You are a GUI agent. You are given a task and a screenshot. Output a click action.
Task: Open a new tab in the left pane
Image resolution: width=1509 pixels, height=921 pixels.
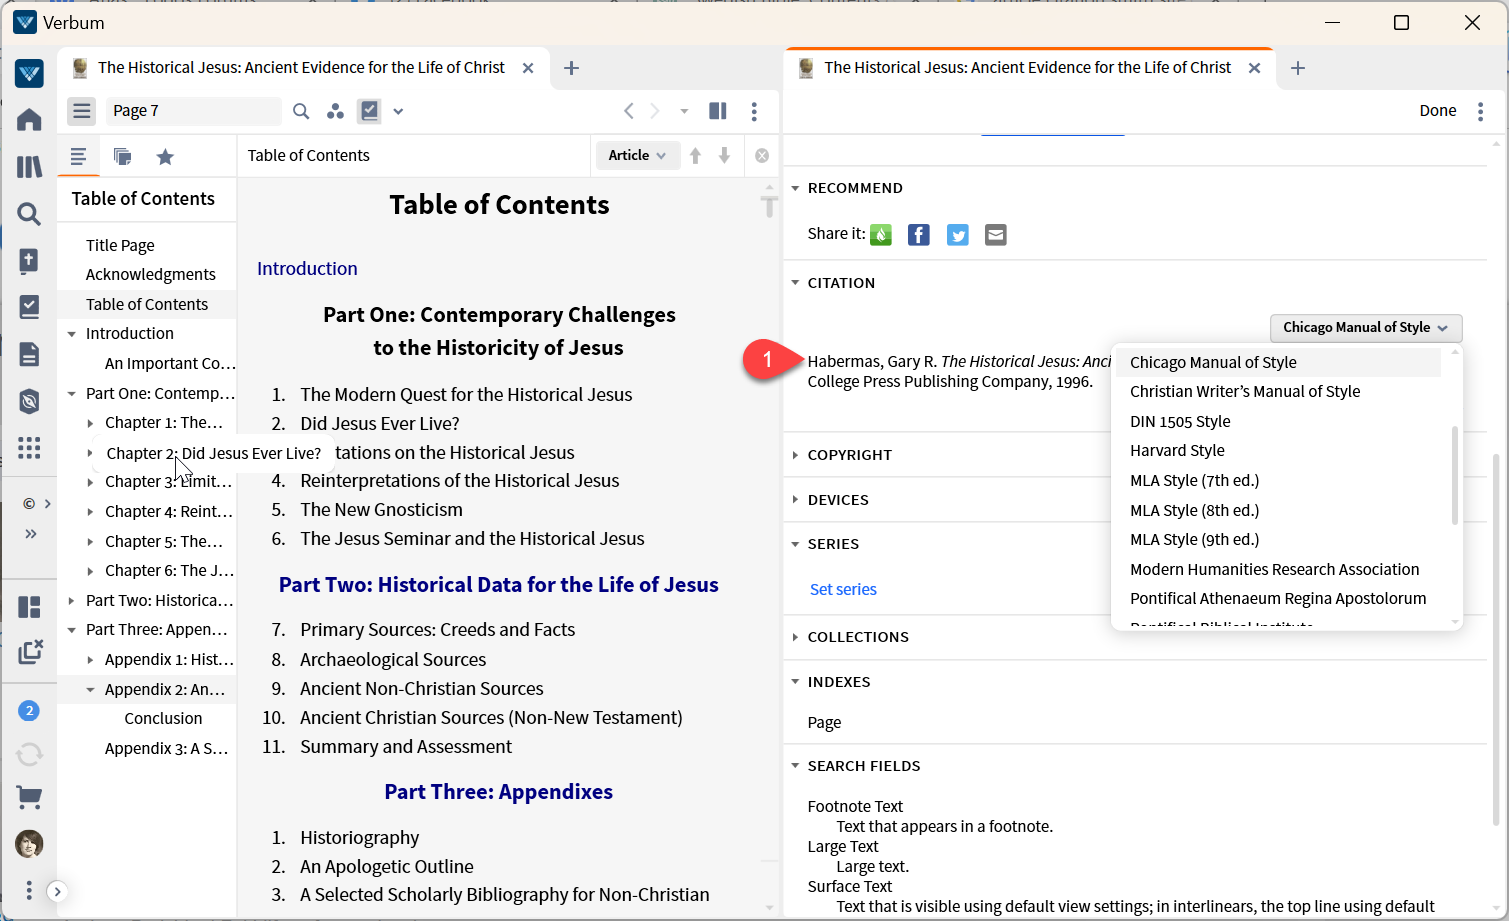572,67
